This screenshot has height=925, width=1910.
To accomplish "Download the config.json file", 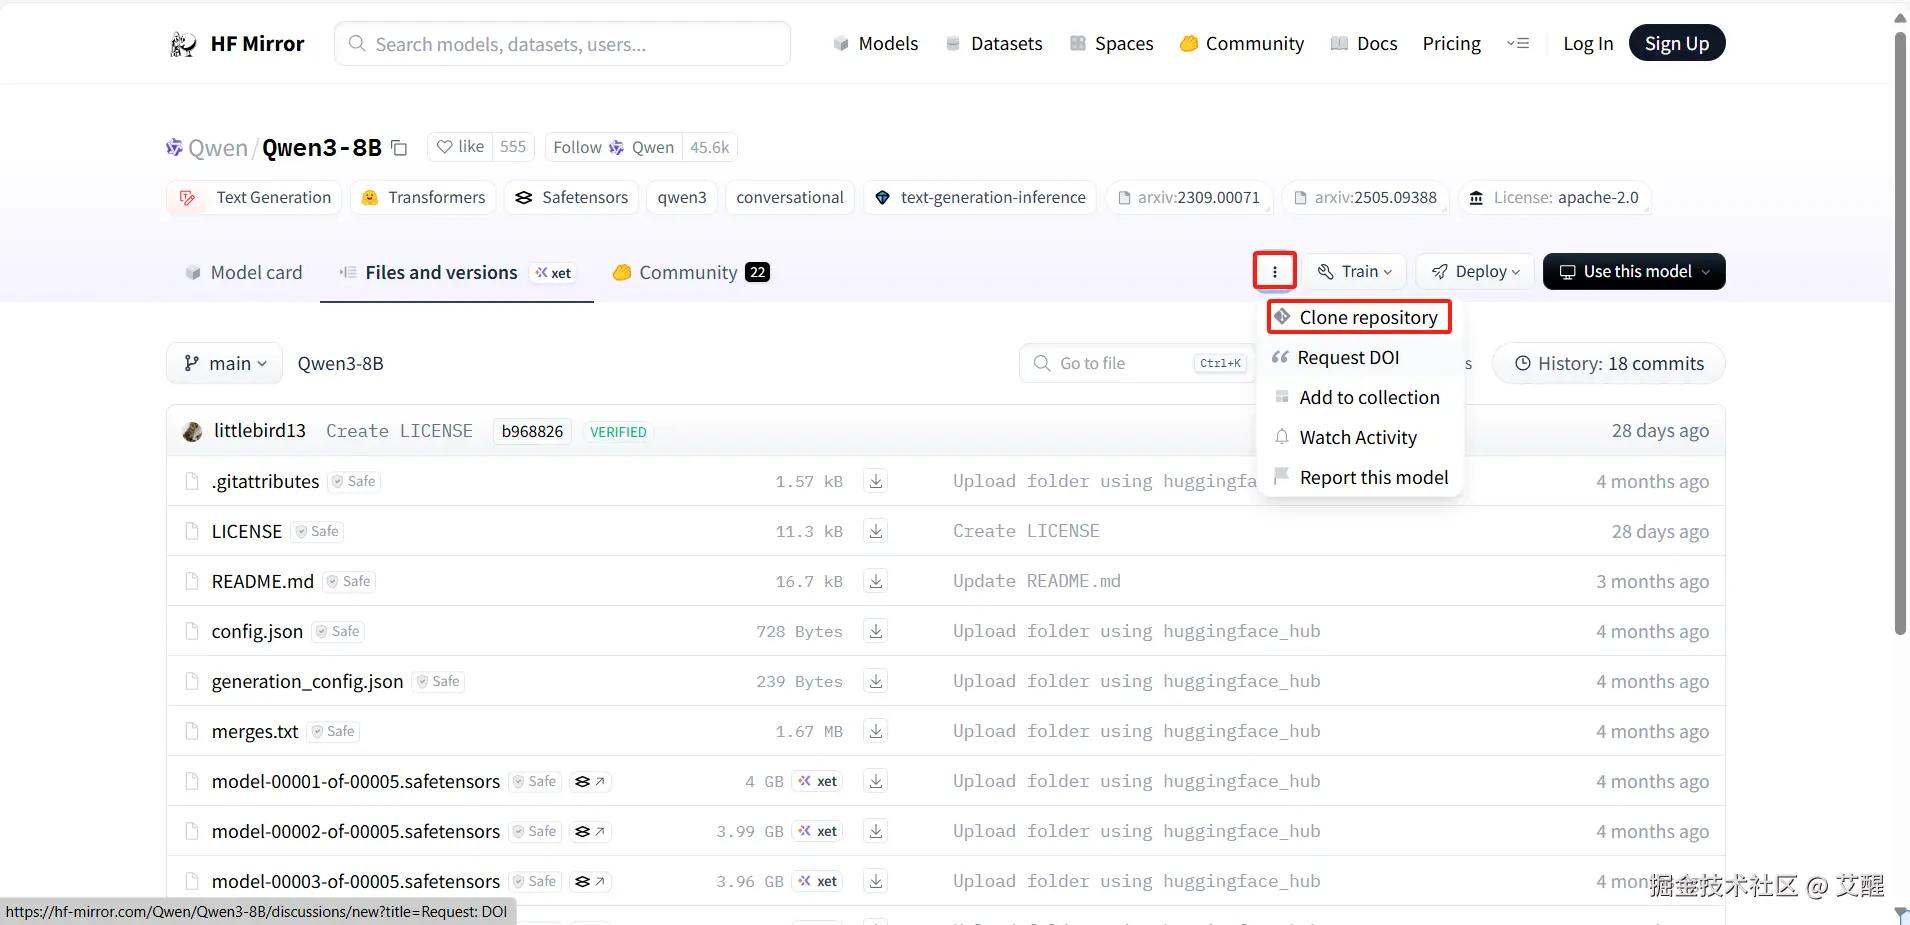I will coord(876,631).
